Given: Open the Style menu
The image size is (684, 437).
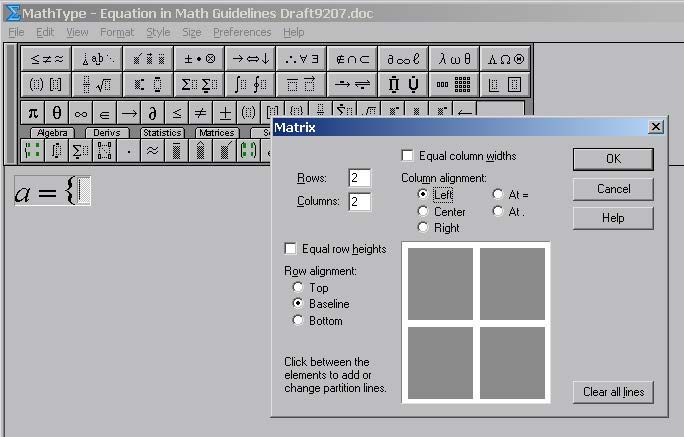Looking at the screenshot, I should [x=158, y=32].
